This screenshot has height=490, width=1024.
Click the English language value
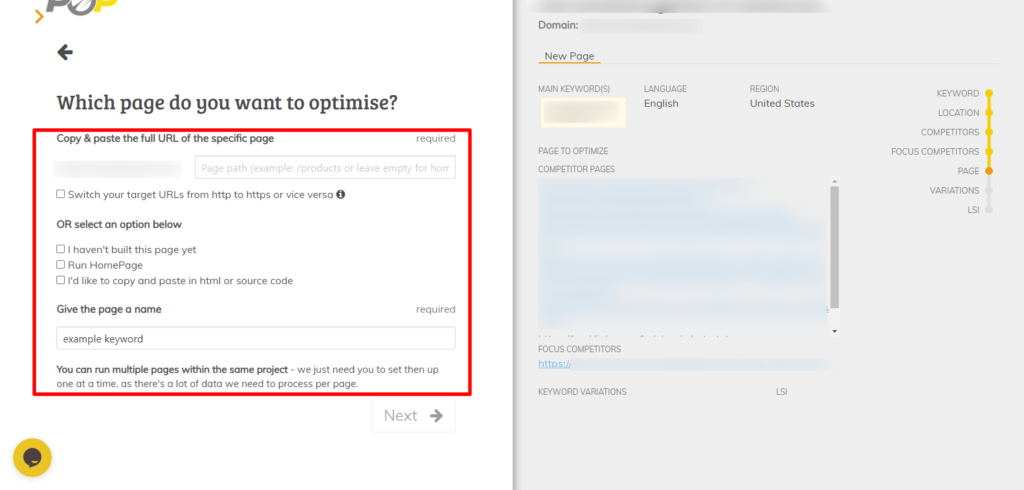coord(661,103)
